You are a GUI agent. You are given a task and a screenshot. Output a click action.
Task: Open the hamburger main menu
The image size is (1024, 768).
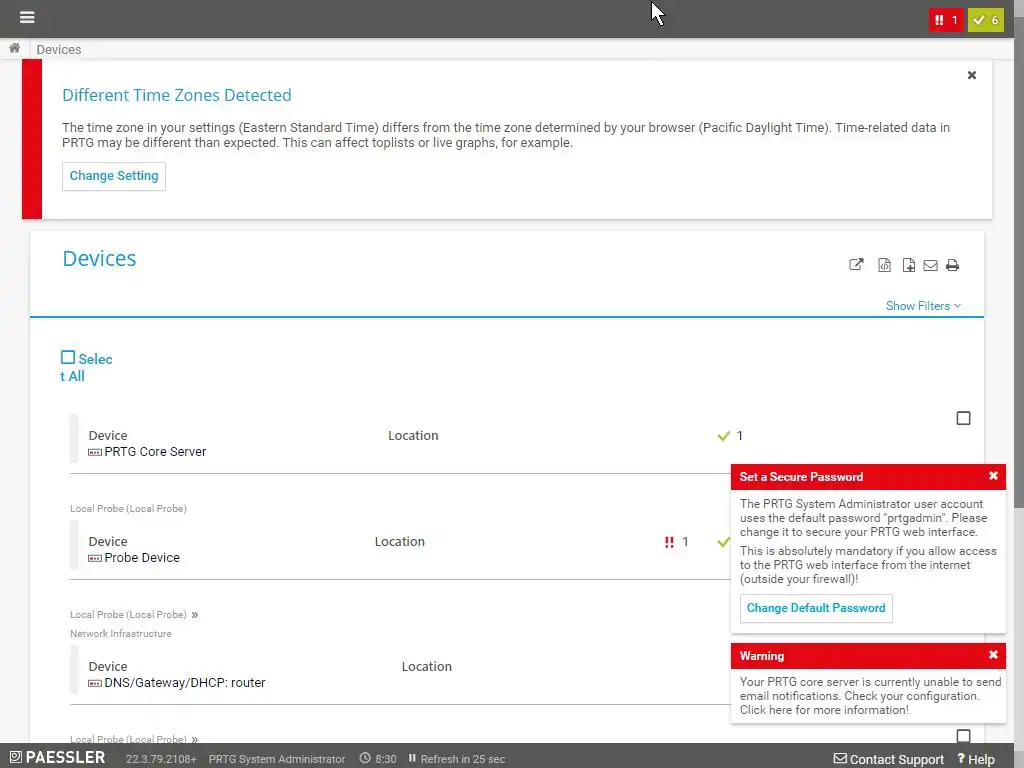[27, 17]
